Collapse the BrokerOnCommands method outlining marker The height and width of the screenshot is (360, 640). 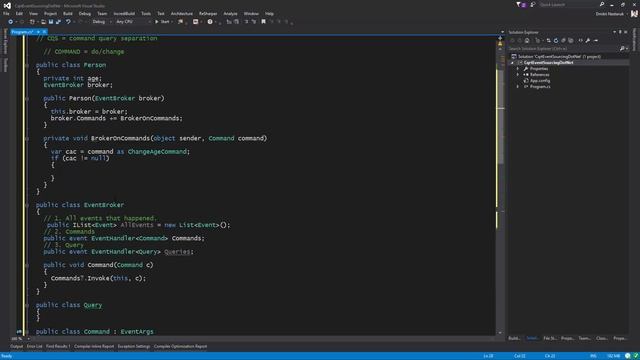(27, 139)
